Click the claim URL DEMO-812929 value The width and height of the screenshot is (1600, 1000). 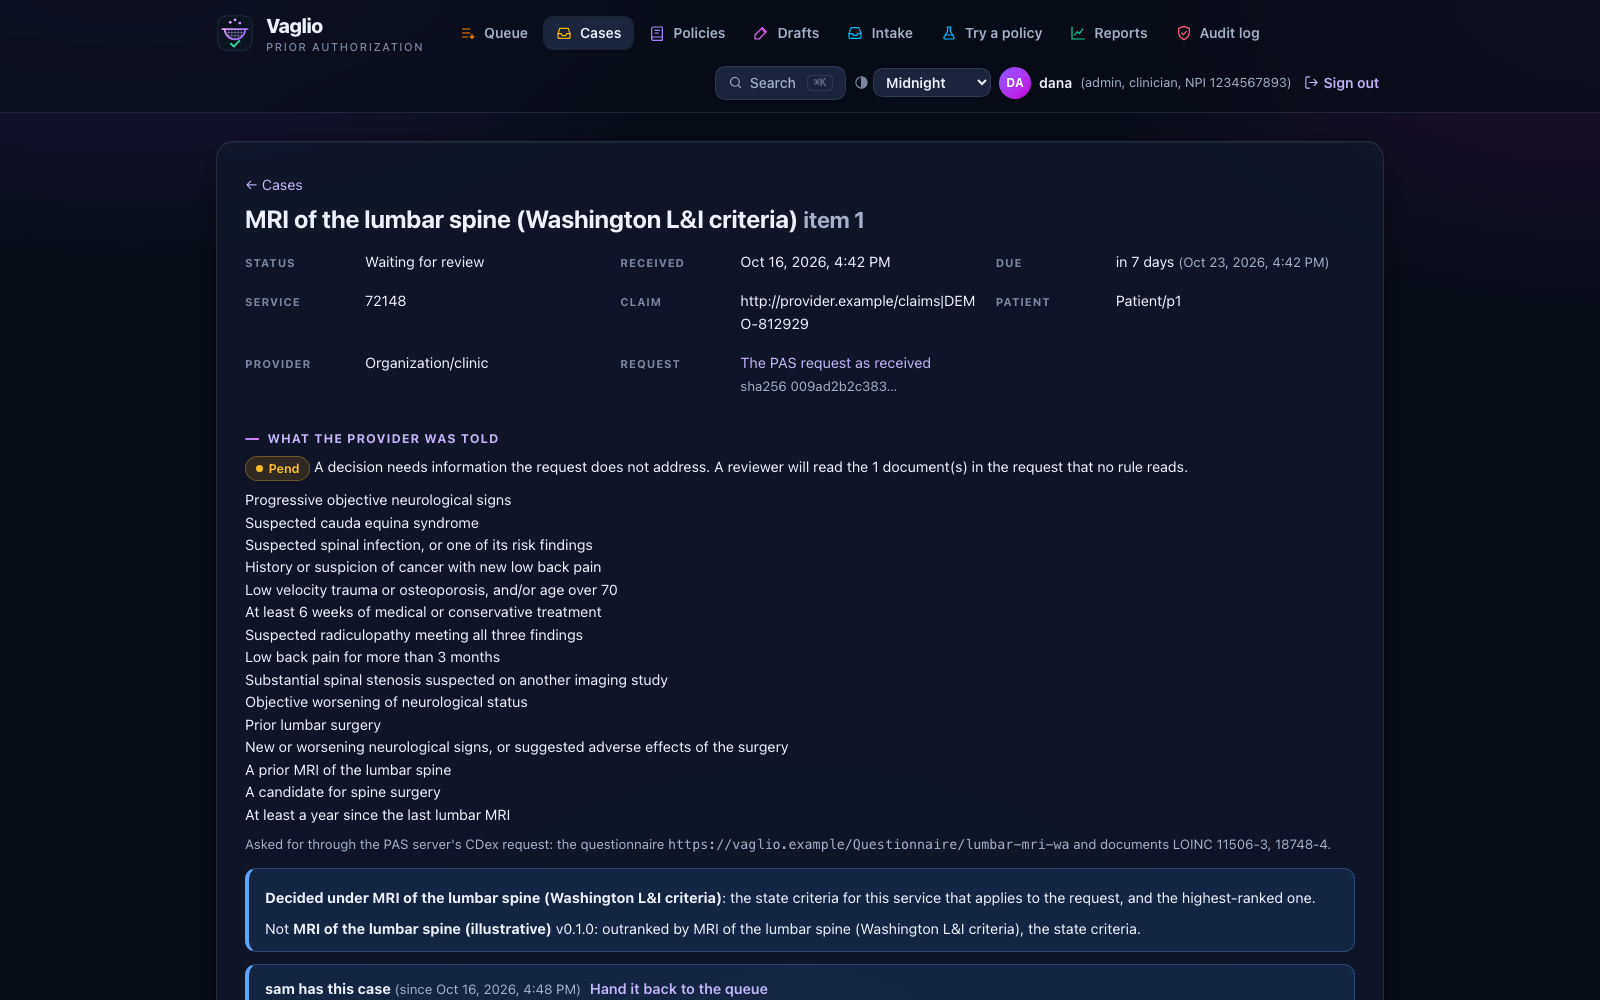point(858,312)
